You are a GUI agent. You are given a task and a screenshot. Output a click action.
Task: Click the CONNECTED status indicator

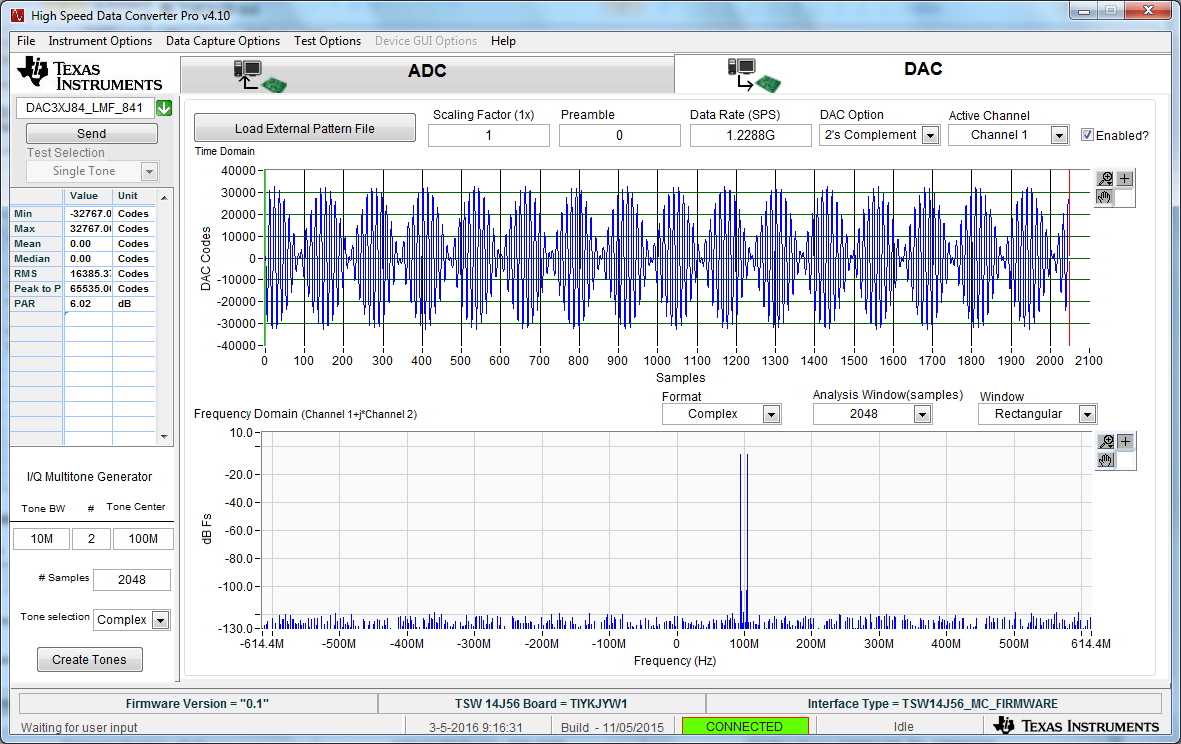(745, 727)
